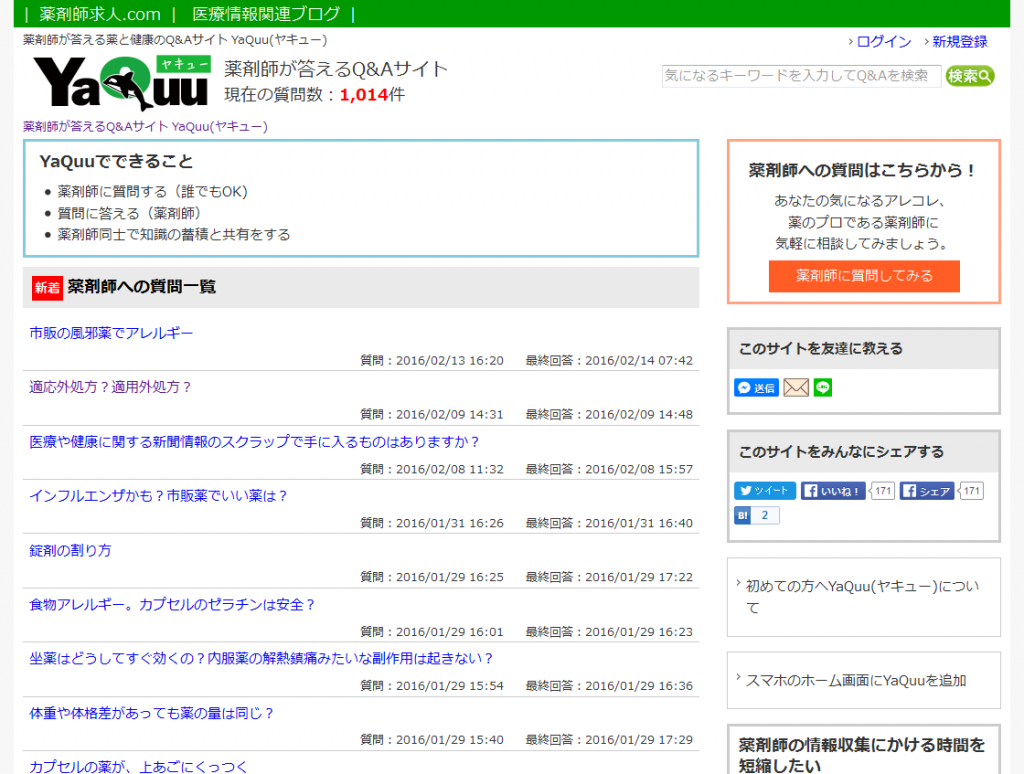Click the date 最終回答：2016/01/31 16:40

point(609,523)
